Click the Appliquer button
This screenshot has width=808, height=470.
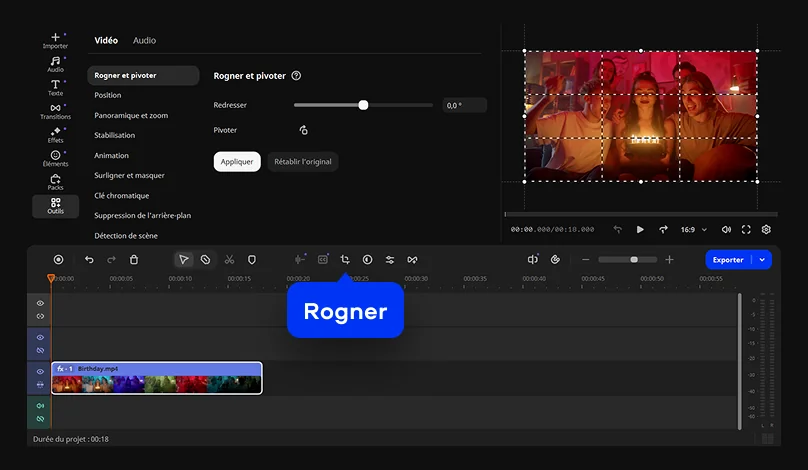click(237, 161)
